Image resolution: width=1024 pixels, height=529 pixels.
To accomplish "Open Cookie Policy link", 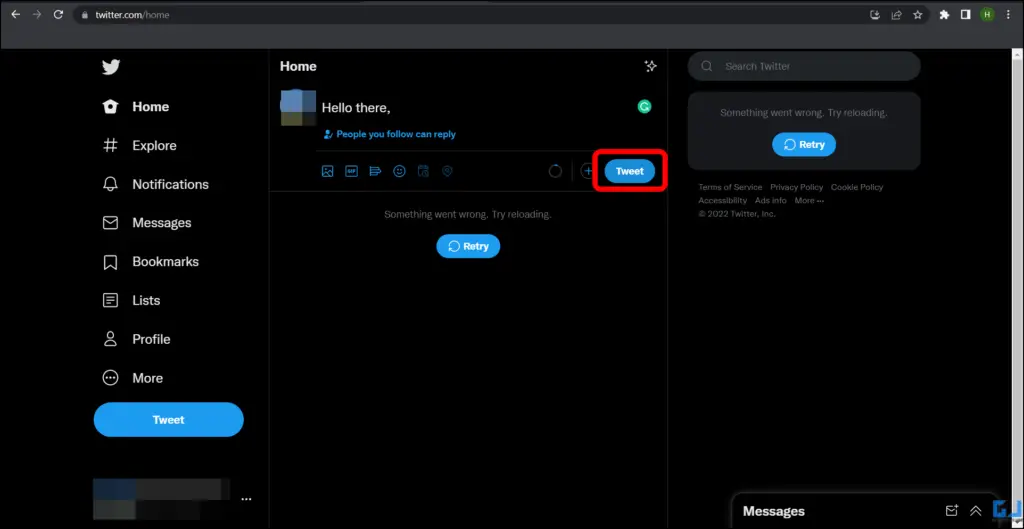I will pyautogui.click(x=857, y=187).
